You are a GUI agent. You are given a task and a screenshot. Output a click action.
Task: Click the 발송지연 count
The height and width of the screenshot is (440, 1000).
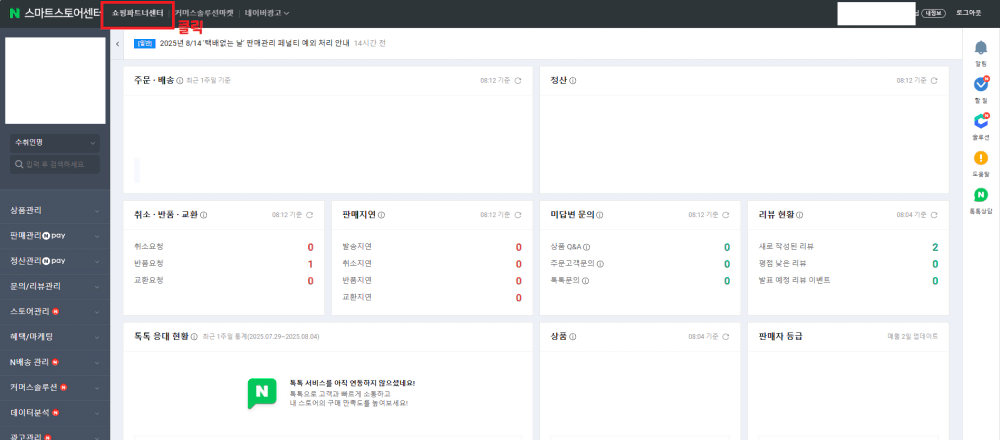point(518,247)
